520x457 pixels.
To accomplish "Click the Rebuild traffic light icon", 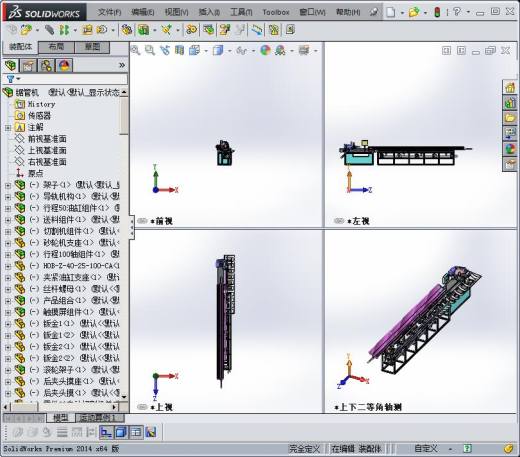I will [x=437, y=12].
